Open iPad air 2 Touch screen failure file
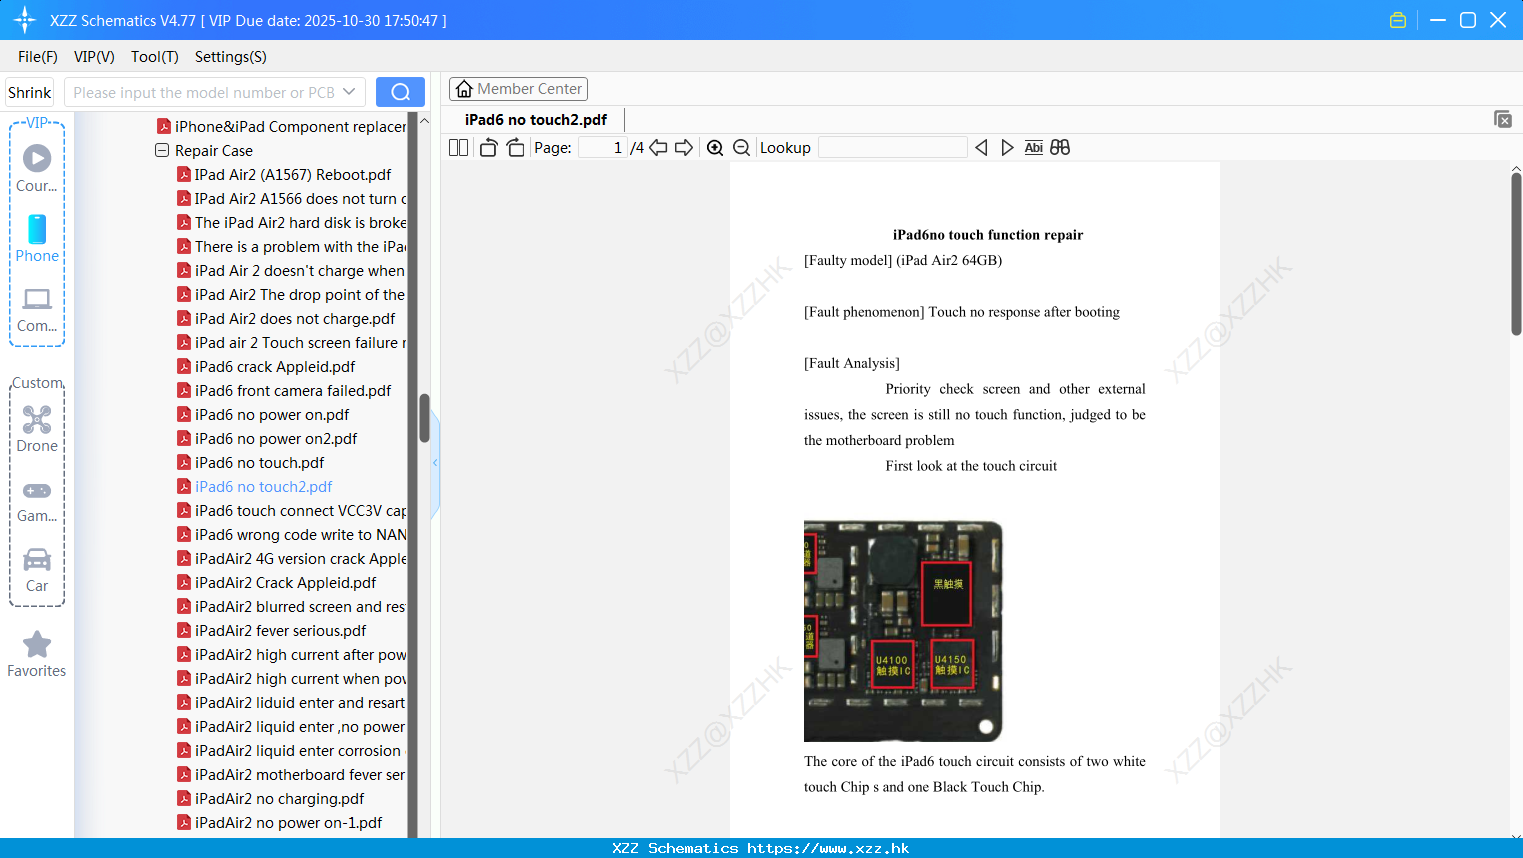This screenshot has height=858, width=1523. pyautogui.click(x=292, y=343)
